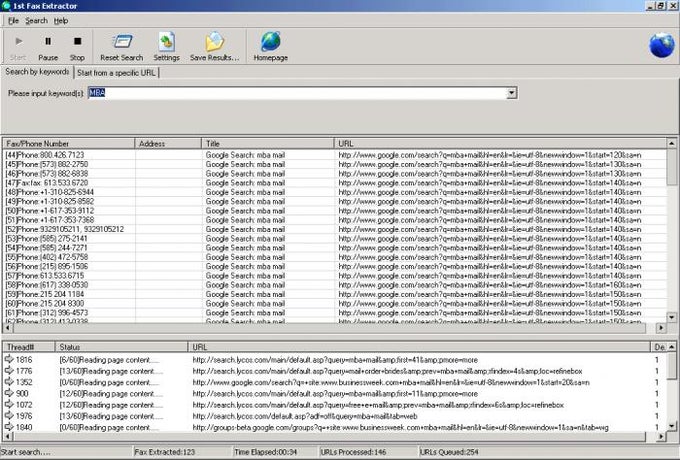Click the results list horizontal scrollbar thumb
The width and height of the screenshot is (680, 460).
coord(329,328)
